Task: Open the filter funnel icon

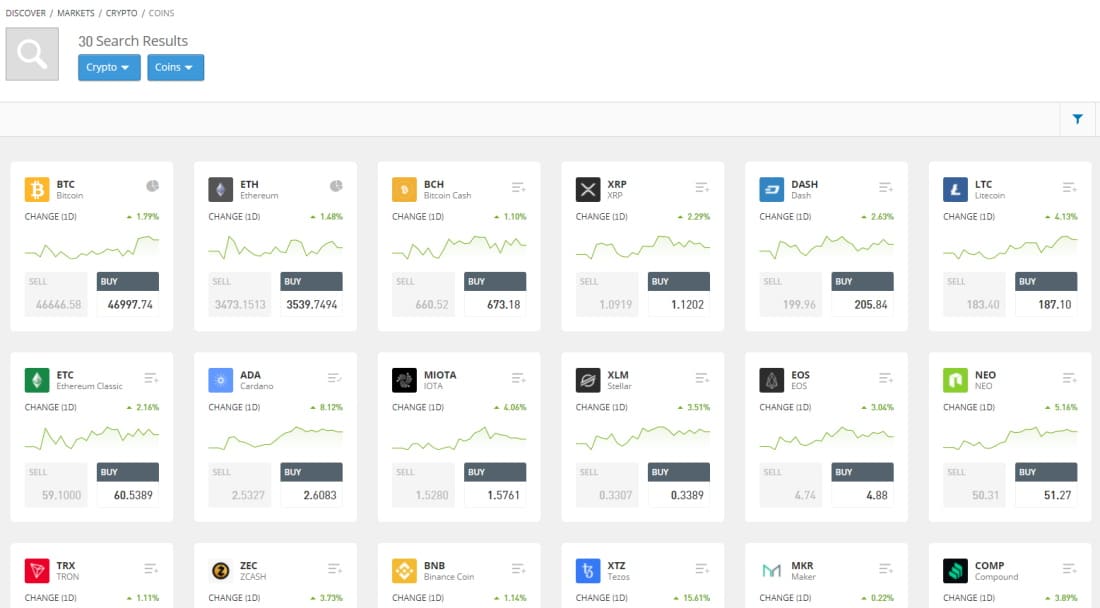Action: (1078, 119)
